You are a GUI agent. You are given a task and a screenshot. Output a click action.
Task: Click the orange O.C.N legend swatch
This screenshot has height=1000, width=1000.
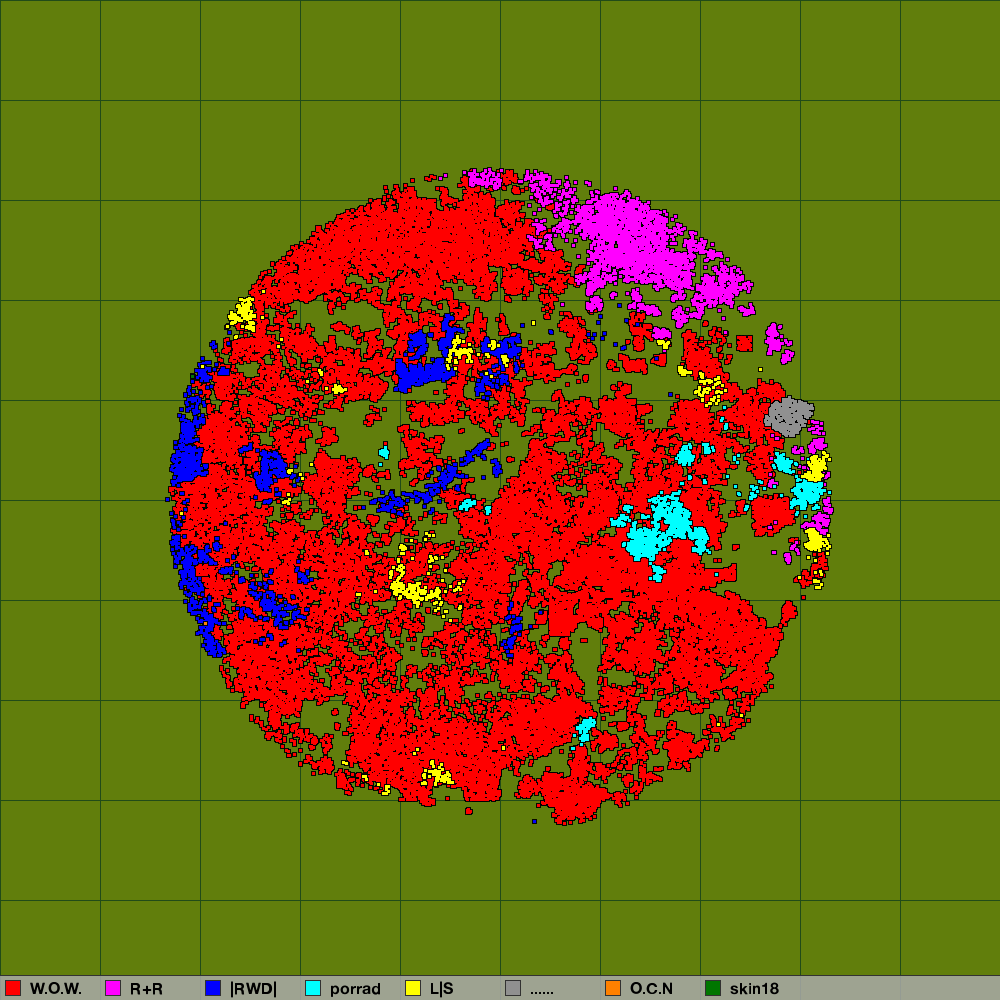point(613,988)
